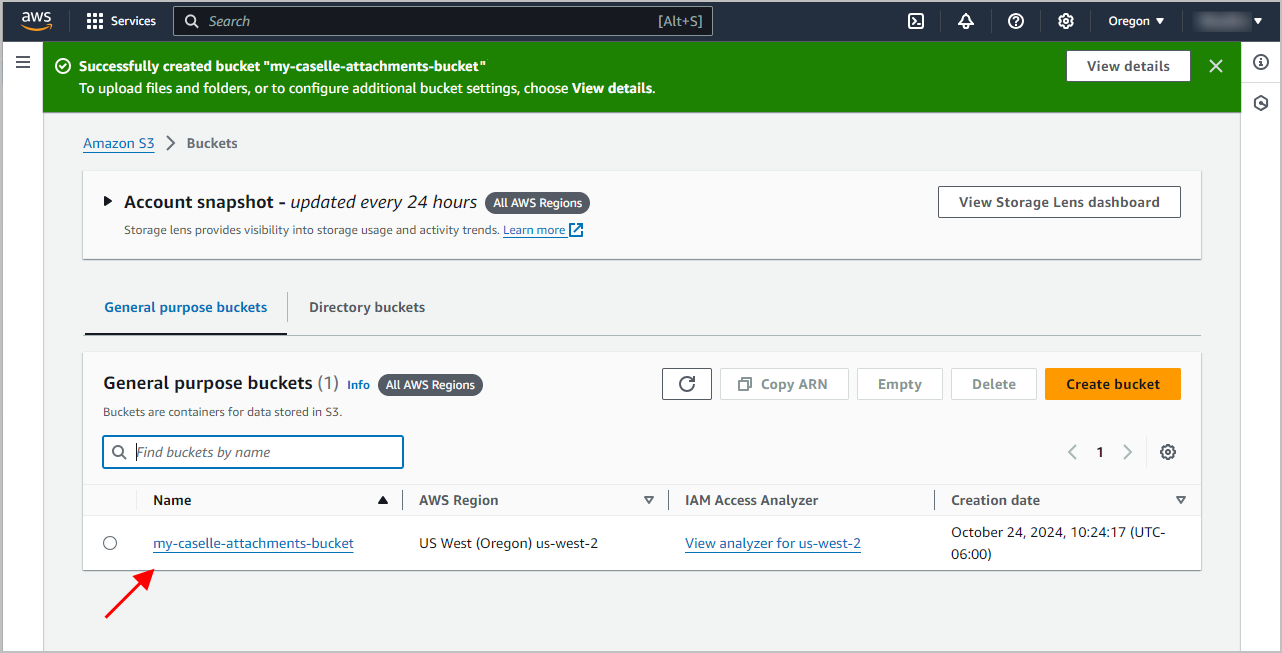
Task: Dismiss the green success banner
Action: [x=1216, y=66]
